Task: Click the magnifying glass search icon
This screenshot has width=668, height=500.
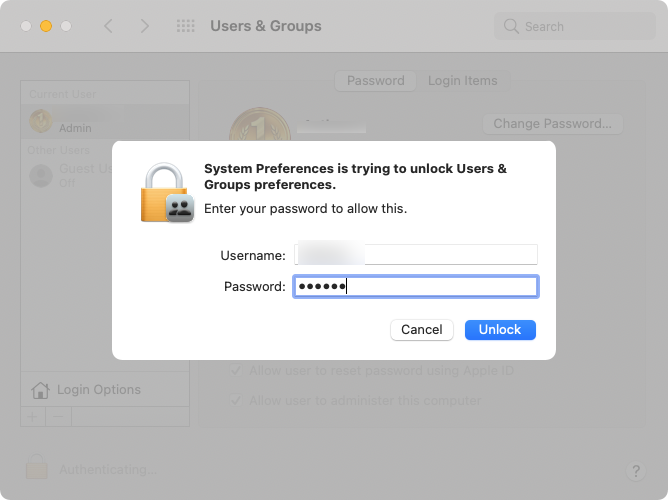Action: pos(511,26)
